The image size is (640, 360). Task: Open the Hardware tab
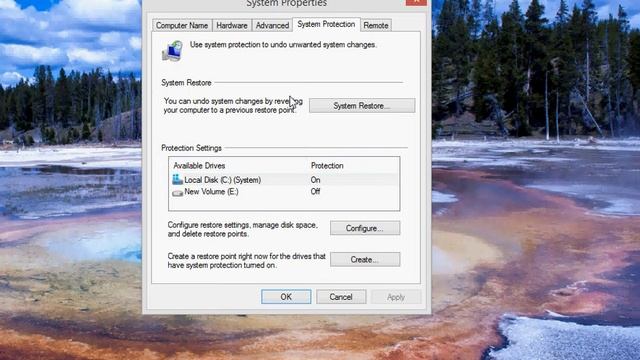pyautogui.click(x=232, y=25)
